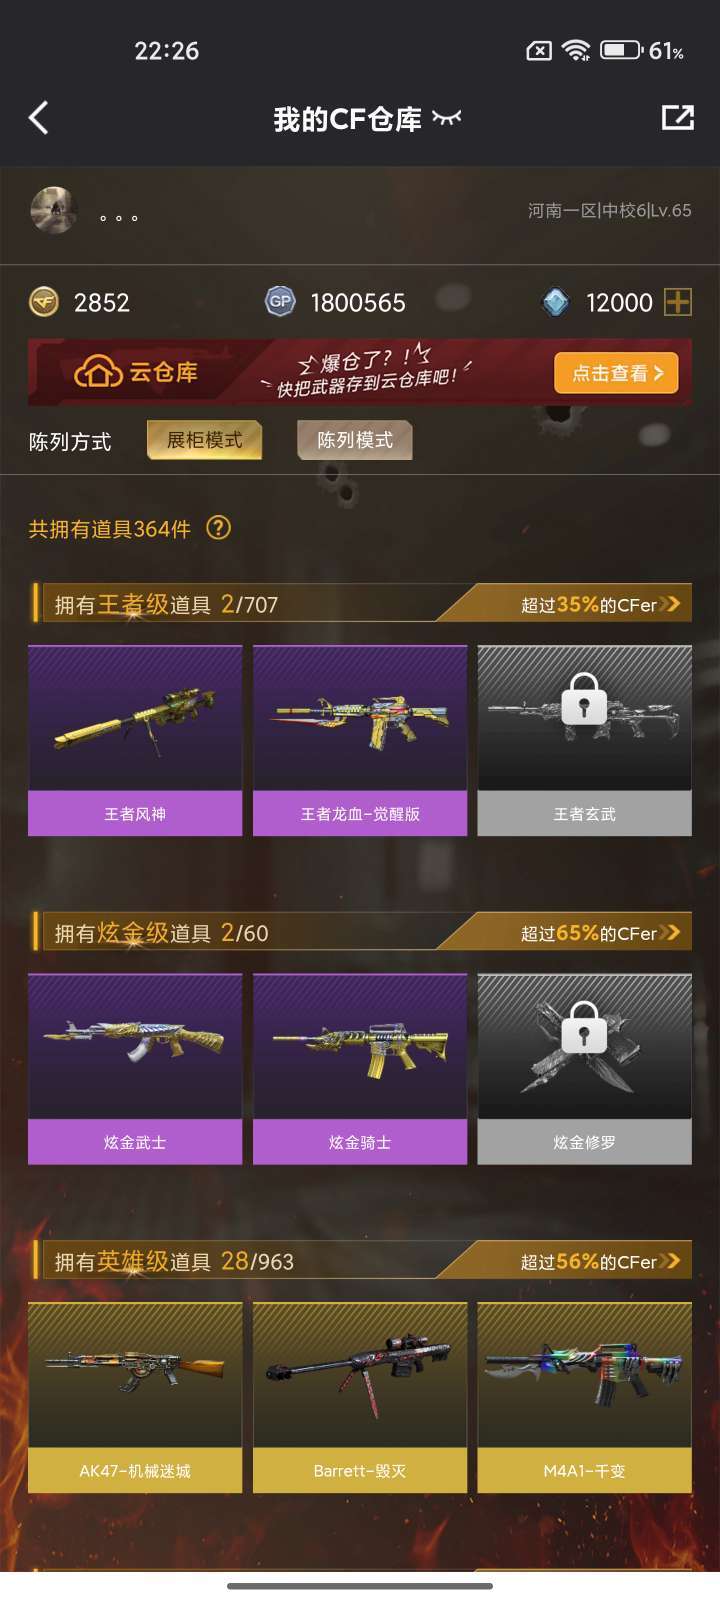The width and height of the screenshot is (720, 1600).
Task: Switch to 展柜模式 display mode
Action: (x=205, y=440)
